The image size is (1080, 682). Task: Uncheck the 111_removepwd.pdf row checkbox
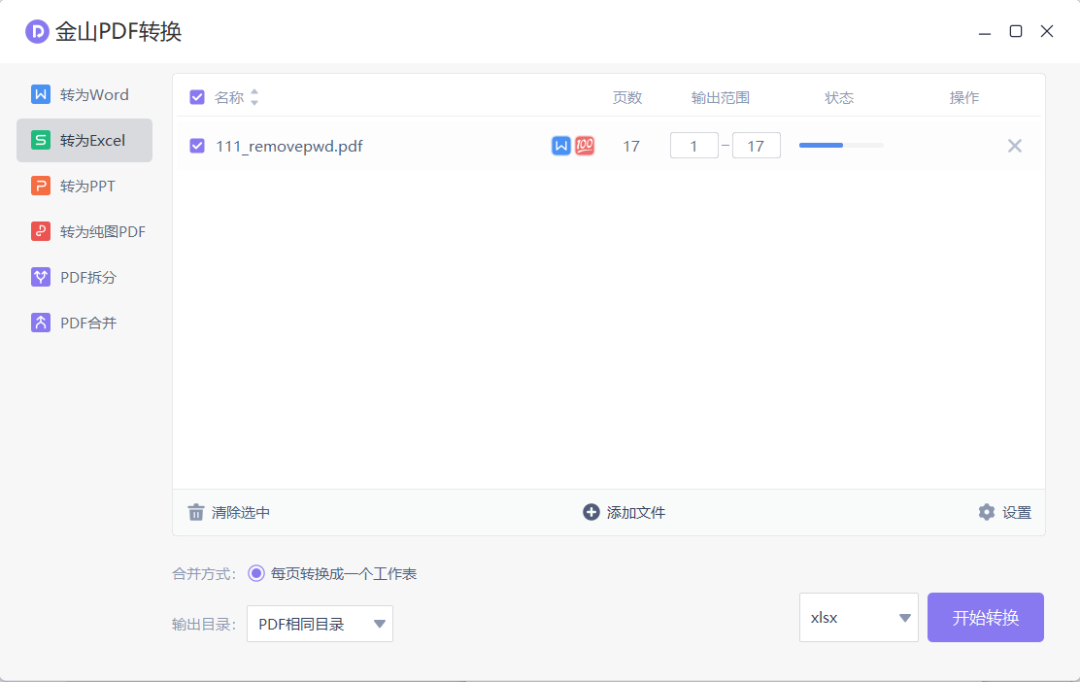pos(197,146)
